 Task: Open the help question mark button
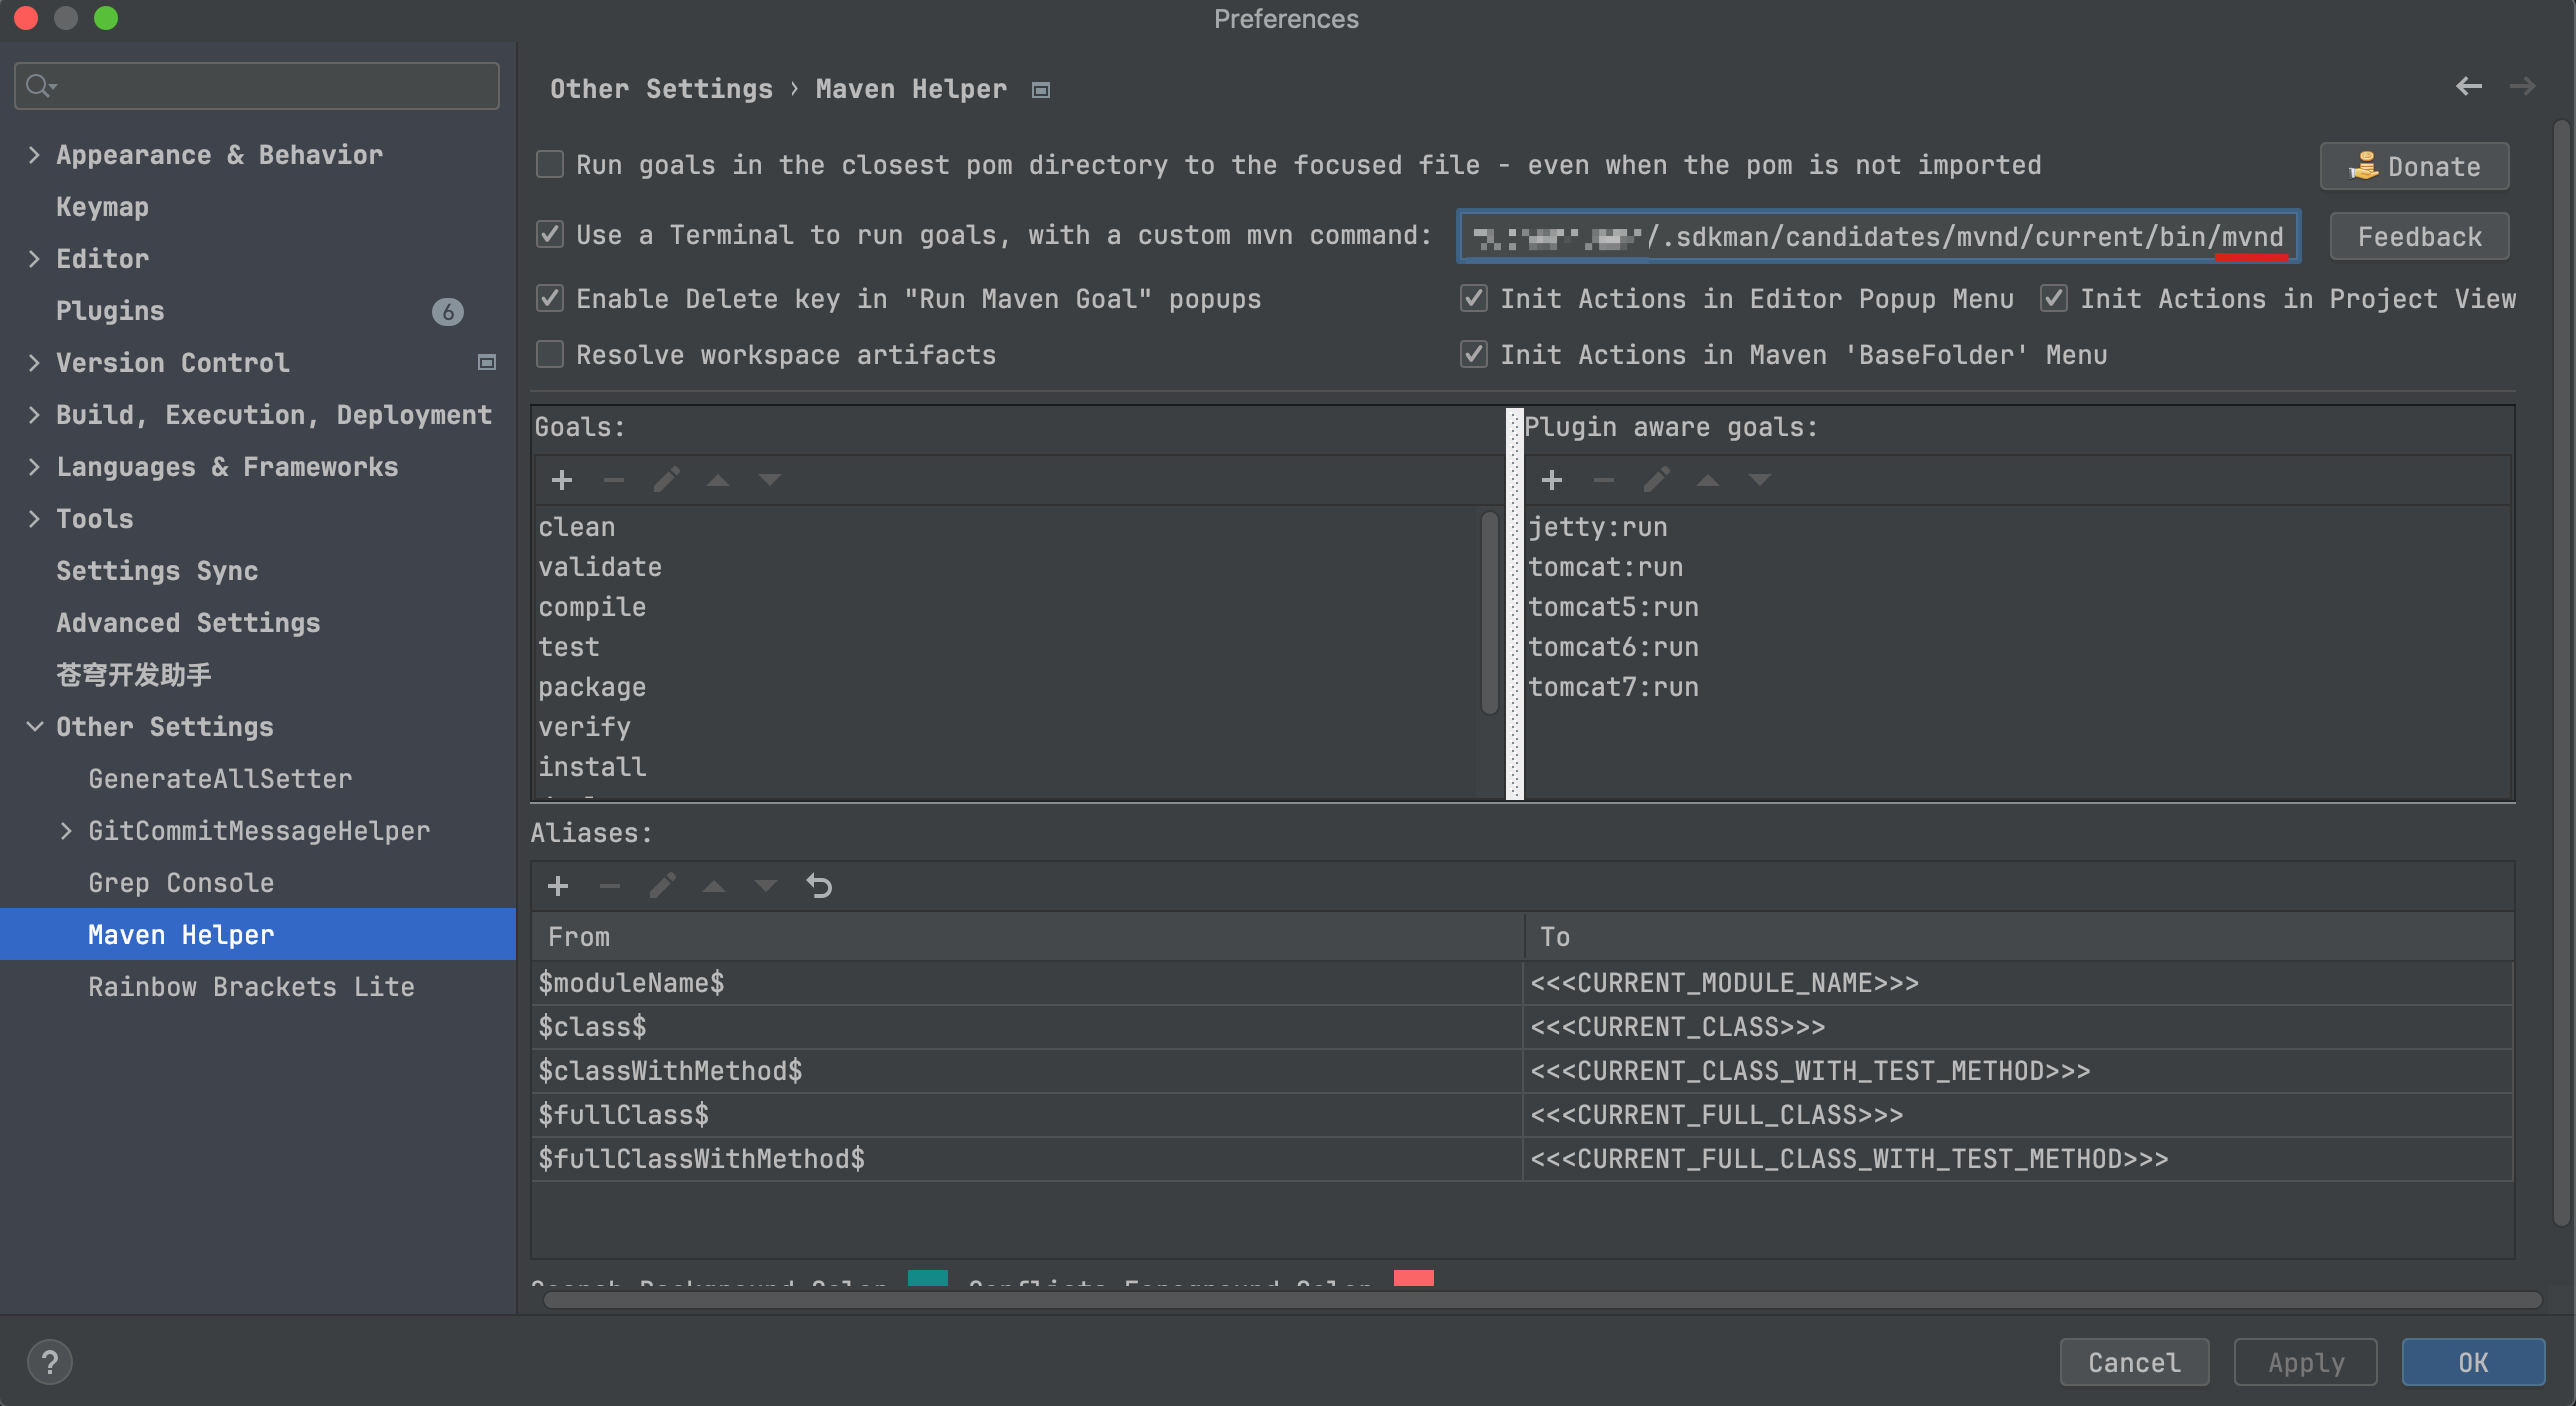[x=49, y=1362]
